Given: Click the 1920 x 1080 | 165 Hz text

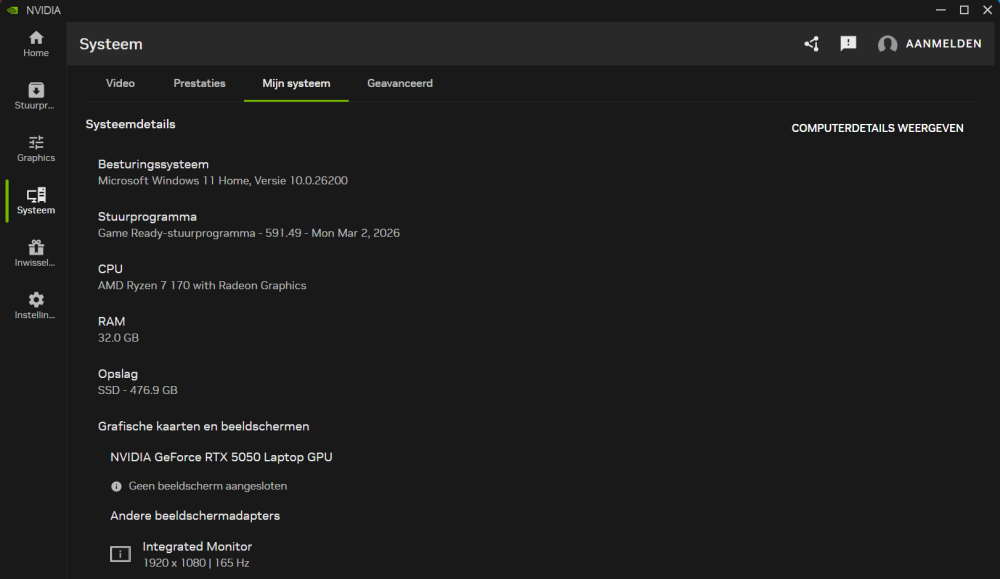Looking at the screenshot, I should point(196,563).
